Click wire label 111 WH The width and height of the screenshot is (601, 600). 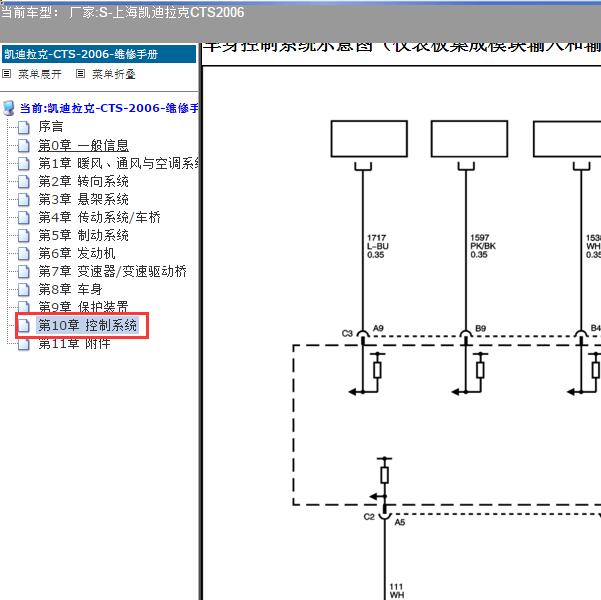(x=397, y=591)
